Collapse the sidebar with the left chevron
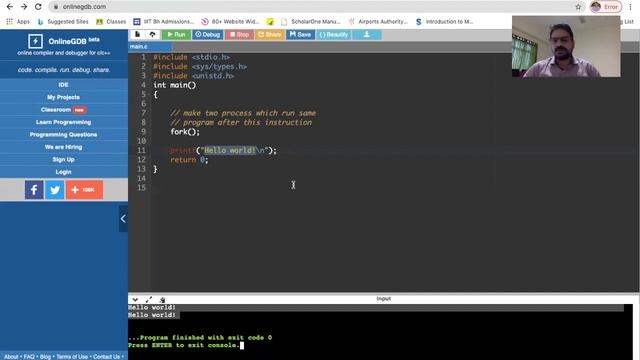 (x=123, y=219)
